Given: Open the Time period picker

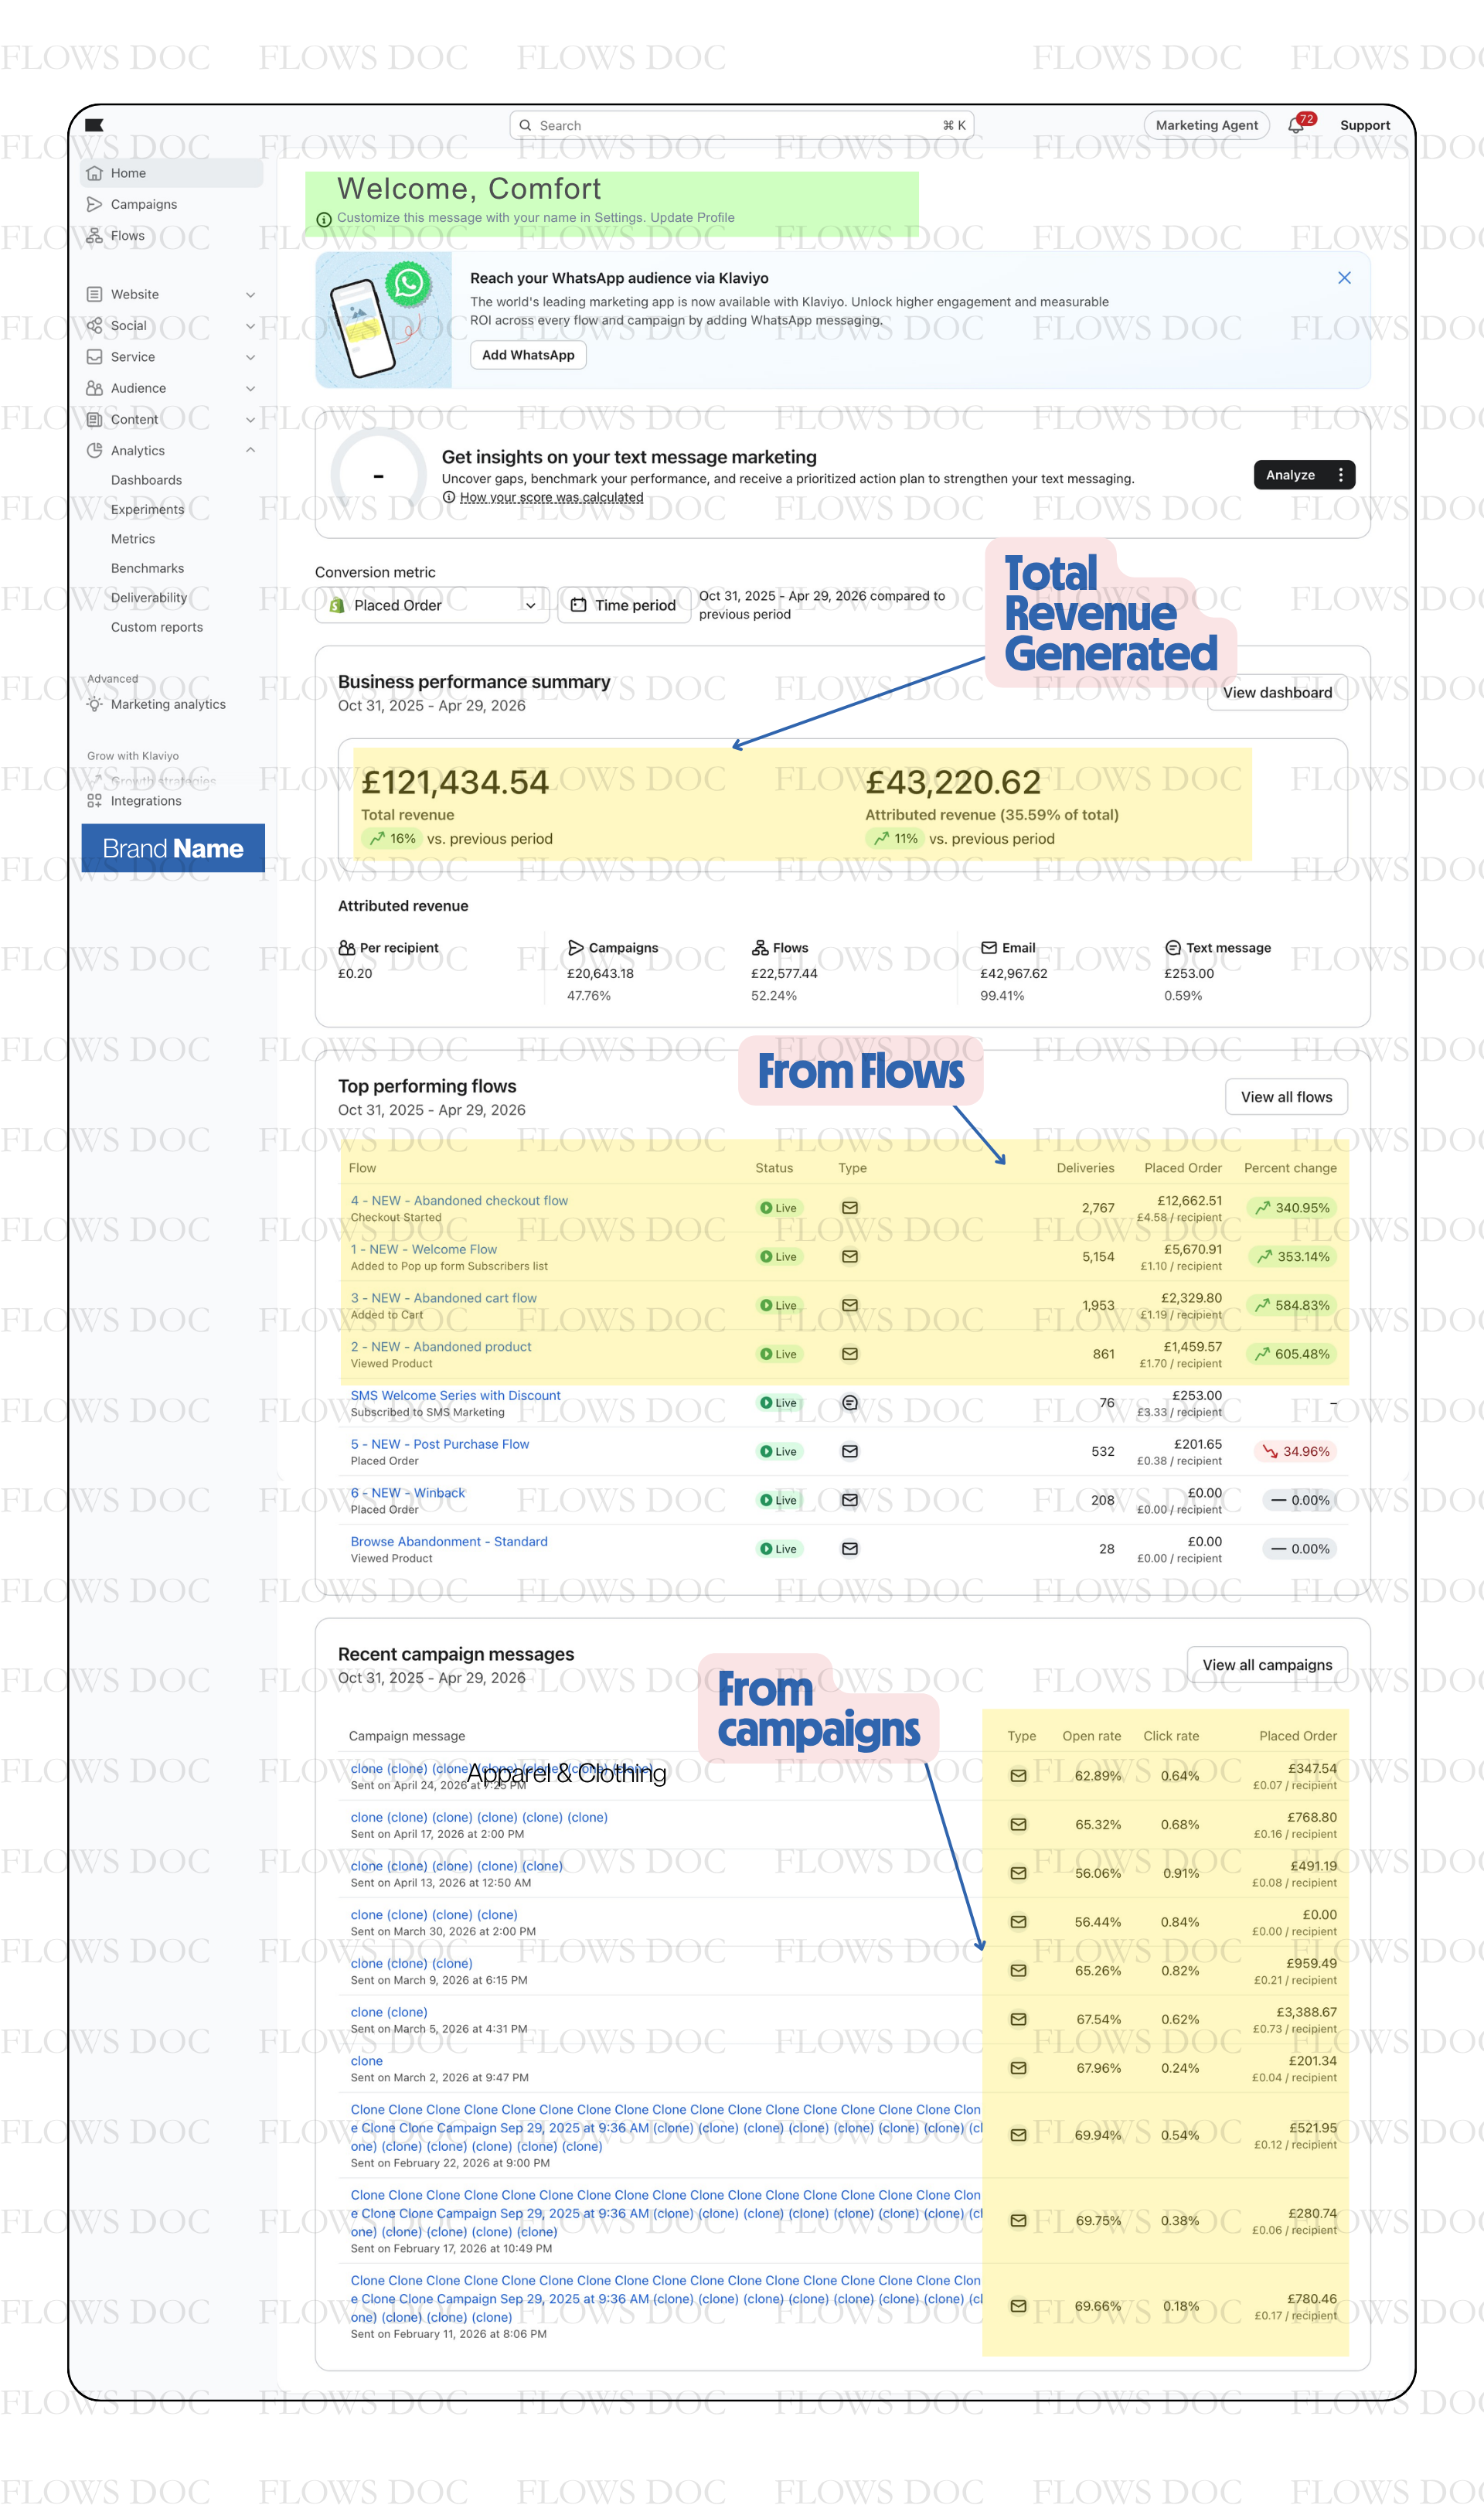Looking at the screenshot, I should [x=624, y=605].
